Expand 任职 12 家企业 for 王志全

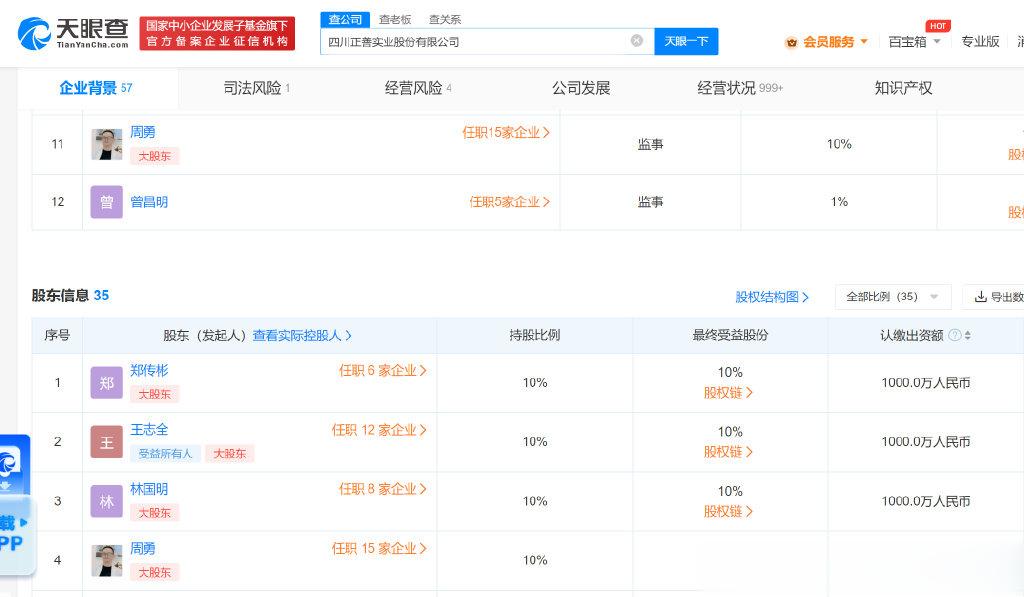(x=379, y=430)
